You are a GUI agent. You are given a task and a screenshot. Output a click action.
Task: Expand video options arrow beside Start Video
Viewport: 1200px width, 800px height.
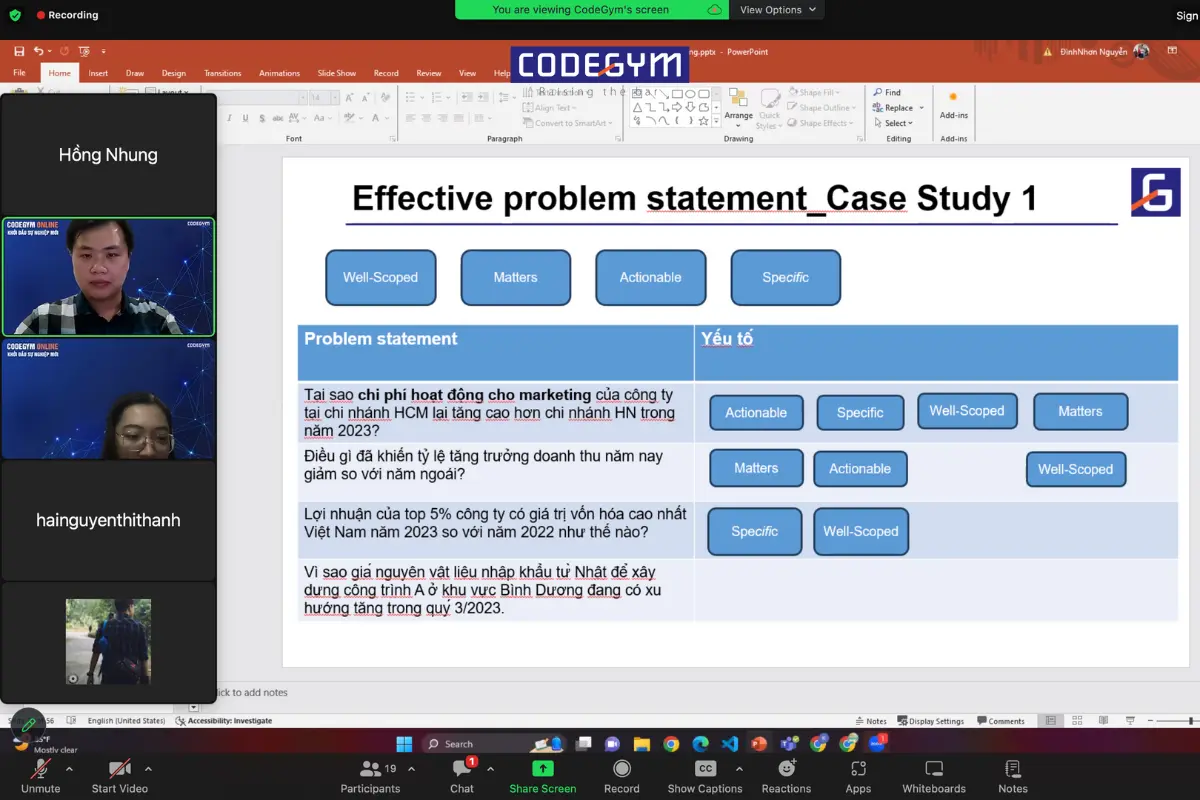tap(148, 769)
